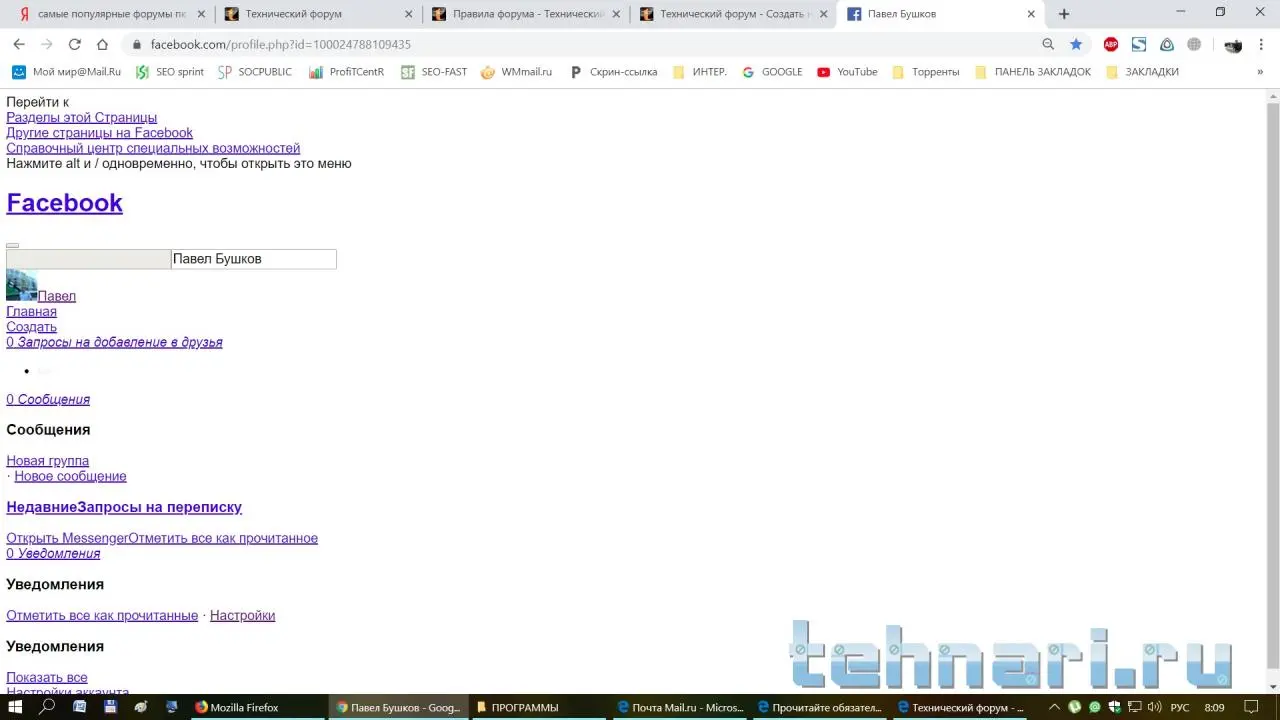The image size is (1280, 720).
Task: Open the Chrome three-dot menu
Action: coord(1261,44)
